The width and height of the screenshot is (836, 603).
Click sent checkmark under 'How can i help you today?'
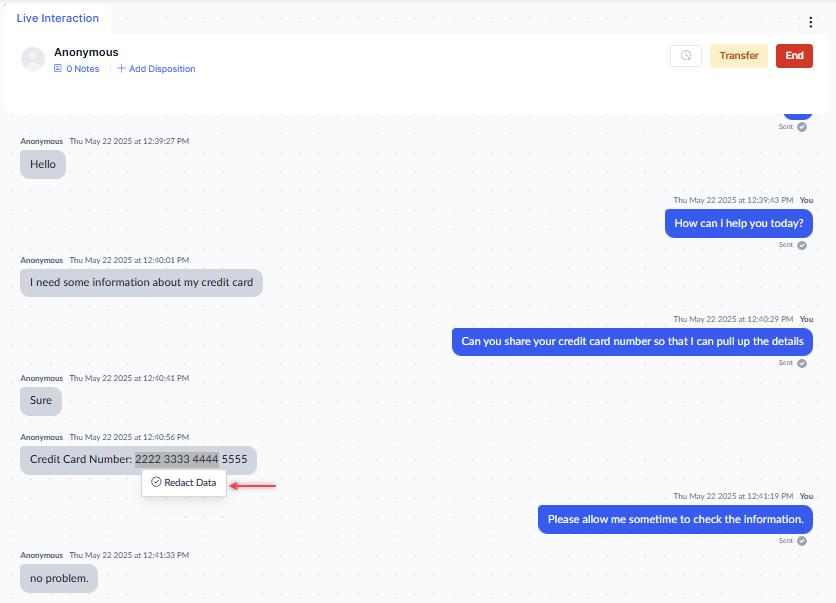coord(801,245)
